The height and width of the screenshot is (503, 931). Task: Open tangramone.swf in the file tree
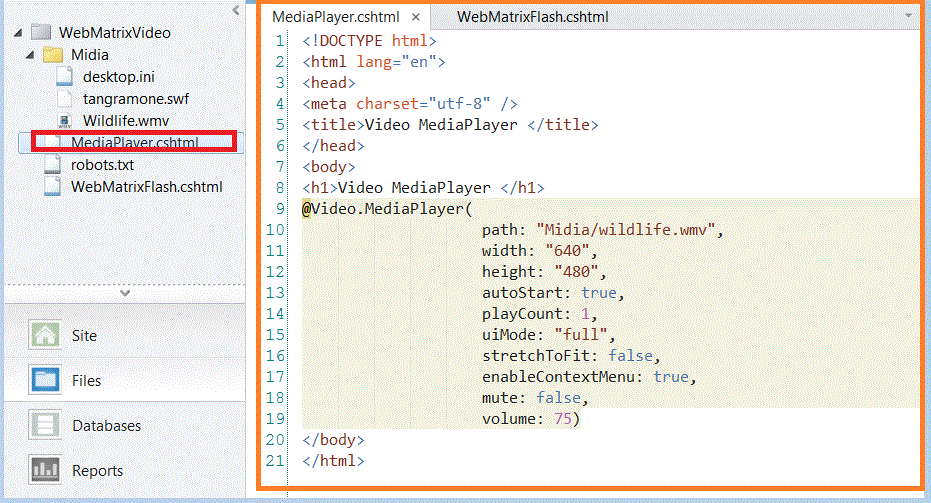pyautogui.click(x=136, y=99)
